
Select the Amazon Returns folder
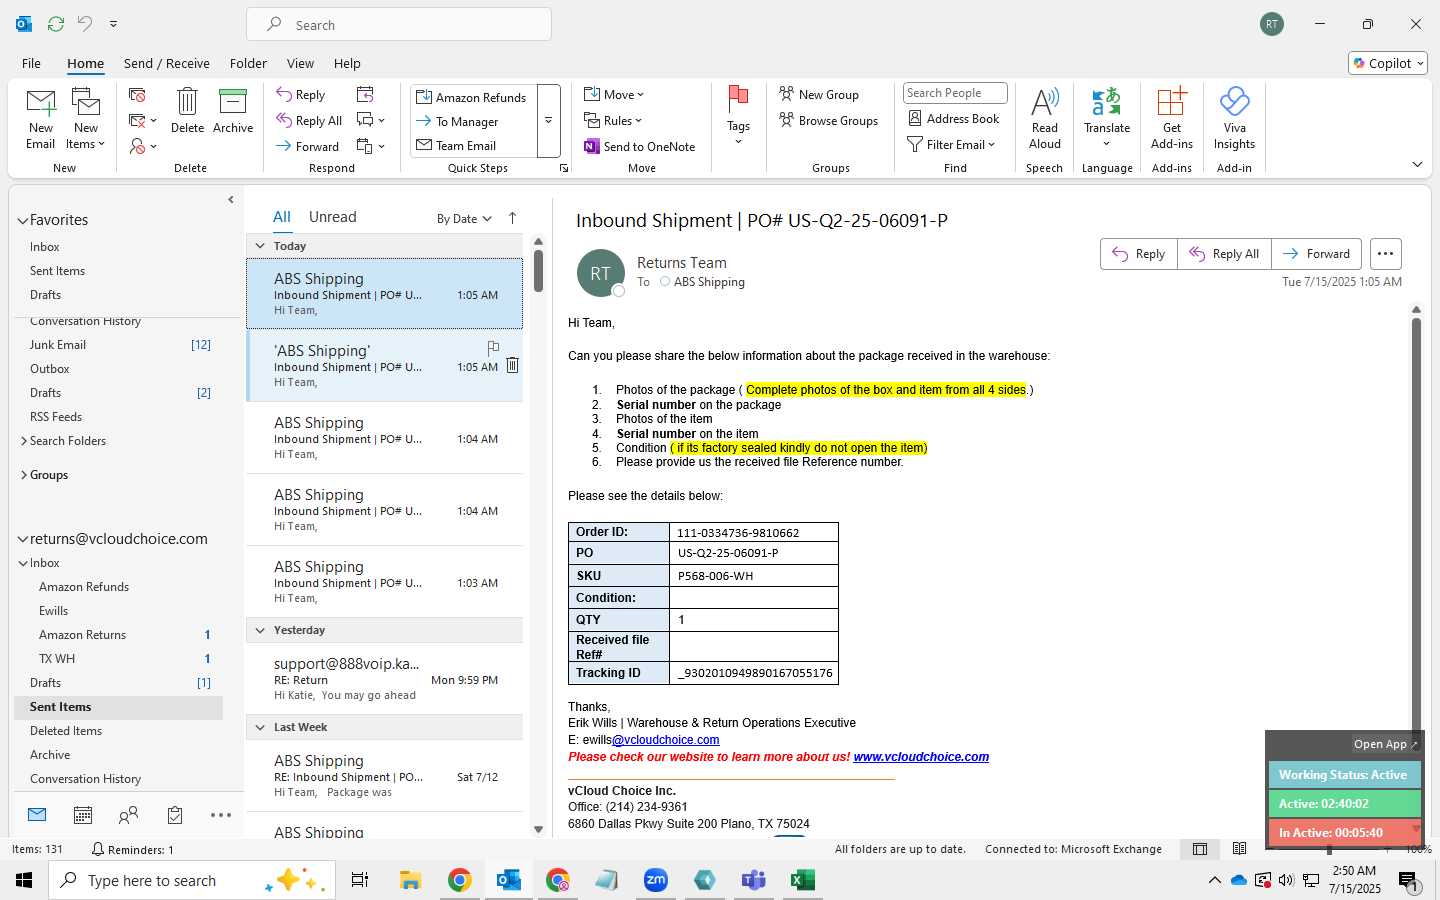tap(83, 635)
